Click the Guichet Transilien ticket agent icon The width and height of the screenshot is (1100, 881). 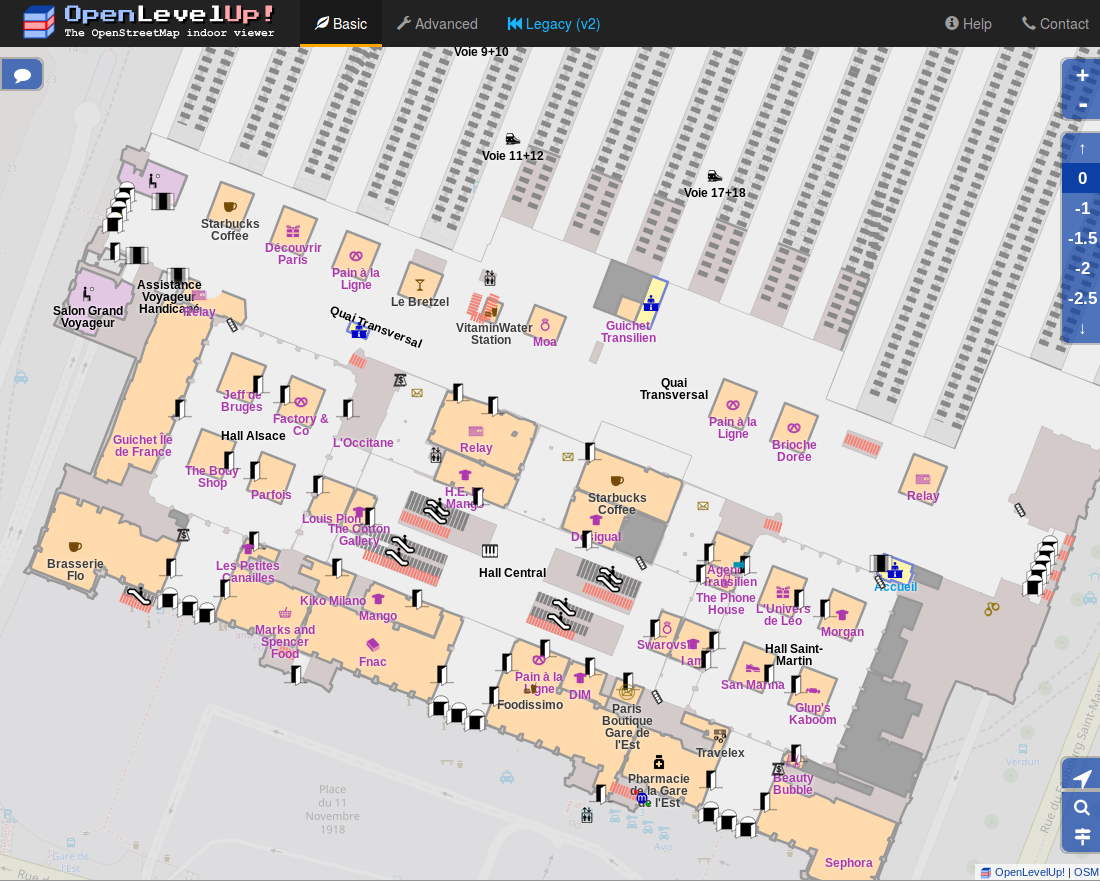(x=651, y=303)
